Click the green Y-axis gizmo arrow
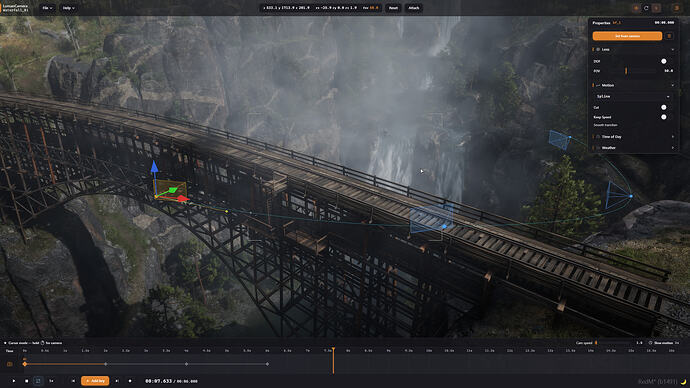This screenshot has height=388, width=690. click(173, 190)
